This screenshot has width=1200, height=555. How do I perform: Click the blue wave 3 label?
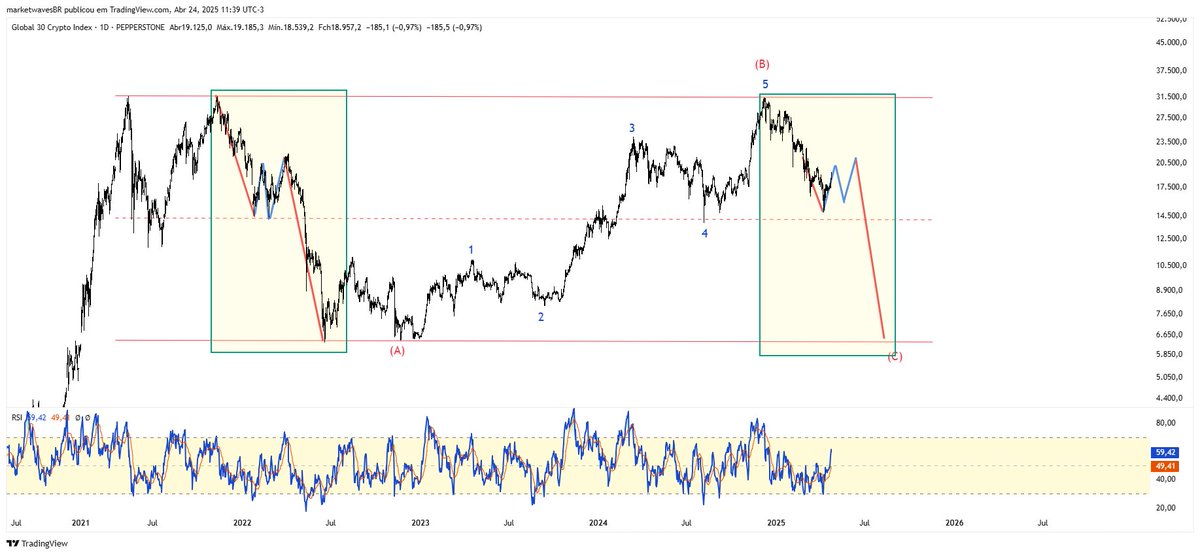pyautogui.click(x=631, y=128)
